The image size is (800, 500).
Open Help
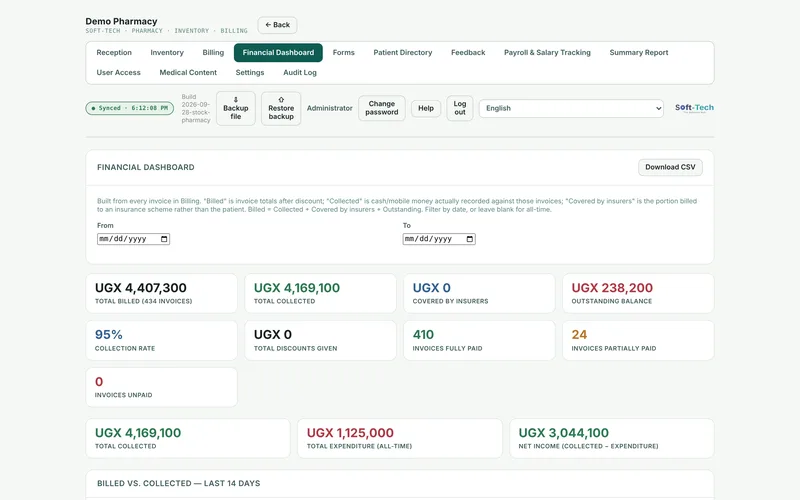pos(426,108)
